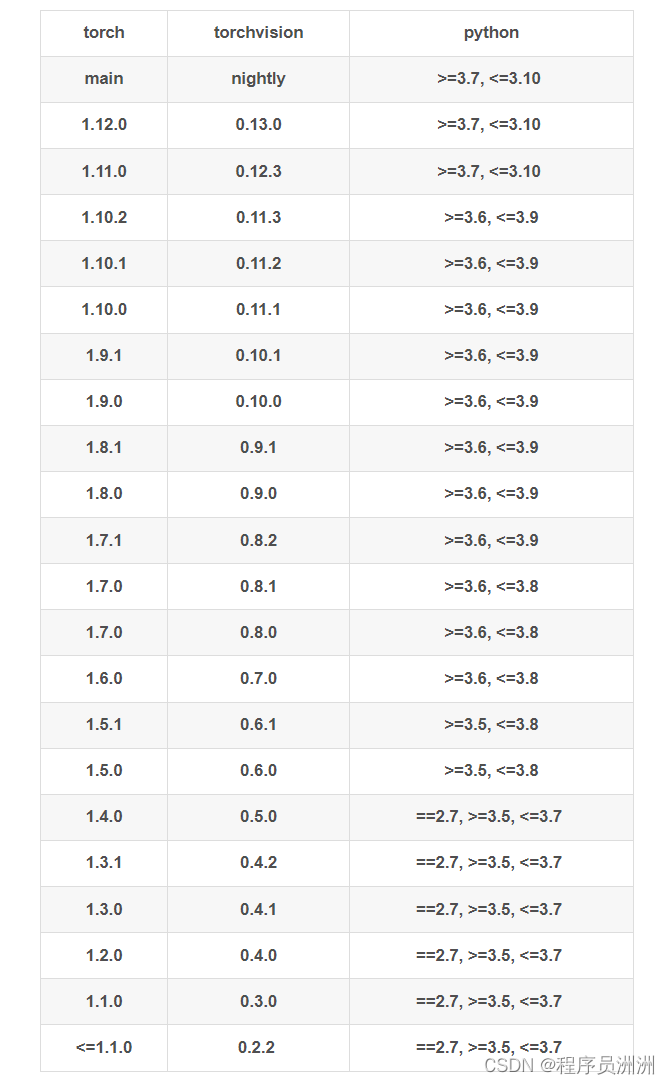The image size is (670, 1084).
Task: Select torch 1.9.1 cell
Action: pyautogui.click(x=104, y=355)
